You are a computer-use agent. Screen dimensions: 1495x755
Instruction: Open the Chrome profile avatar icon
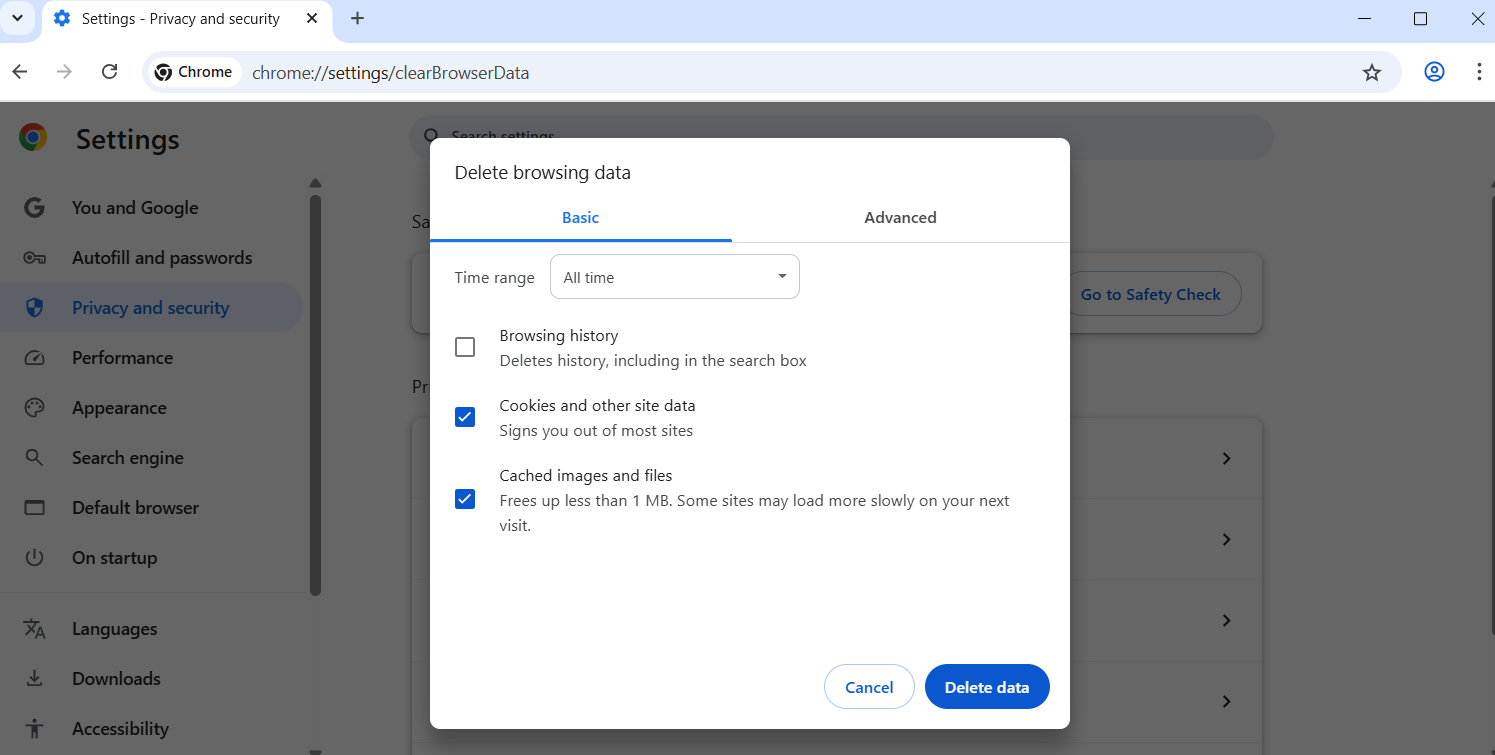(1434, 72)
